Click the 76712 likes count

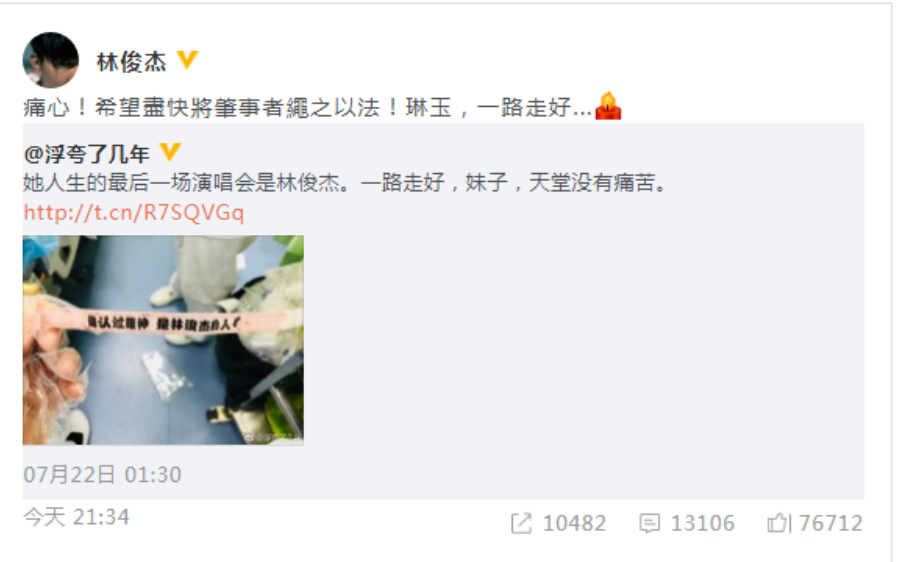[x=831, y=523]
